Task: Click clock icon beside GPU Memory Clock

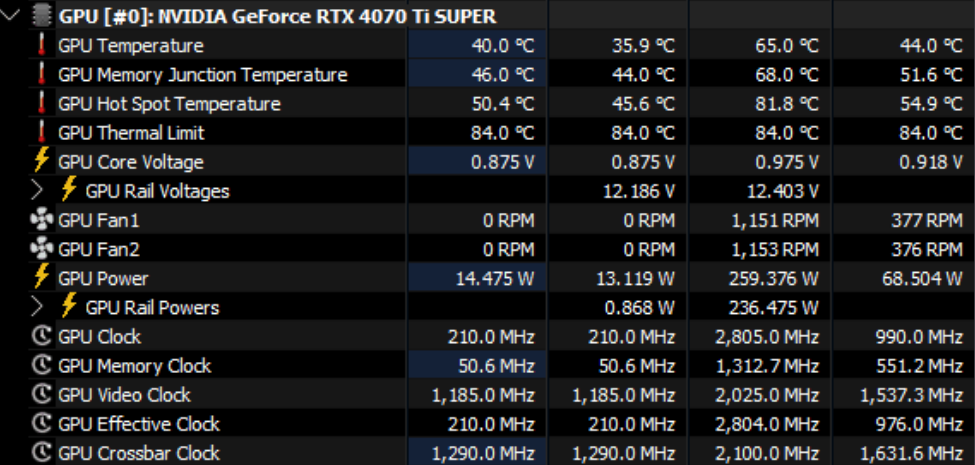Action: pyautogui.click(x=41, y=366)
